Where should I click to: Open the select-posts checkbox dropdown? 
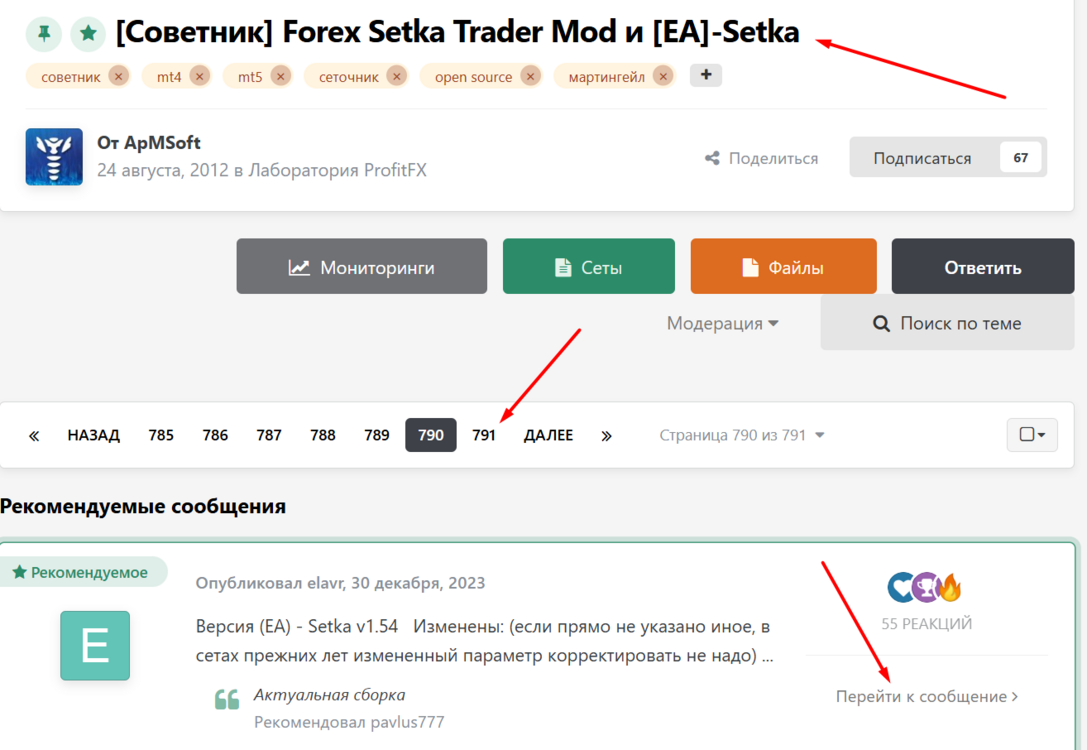tap(1032, 435)
